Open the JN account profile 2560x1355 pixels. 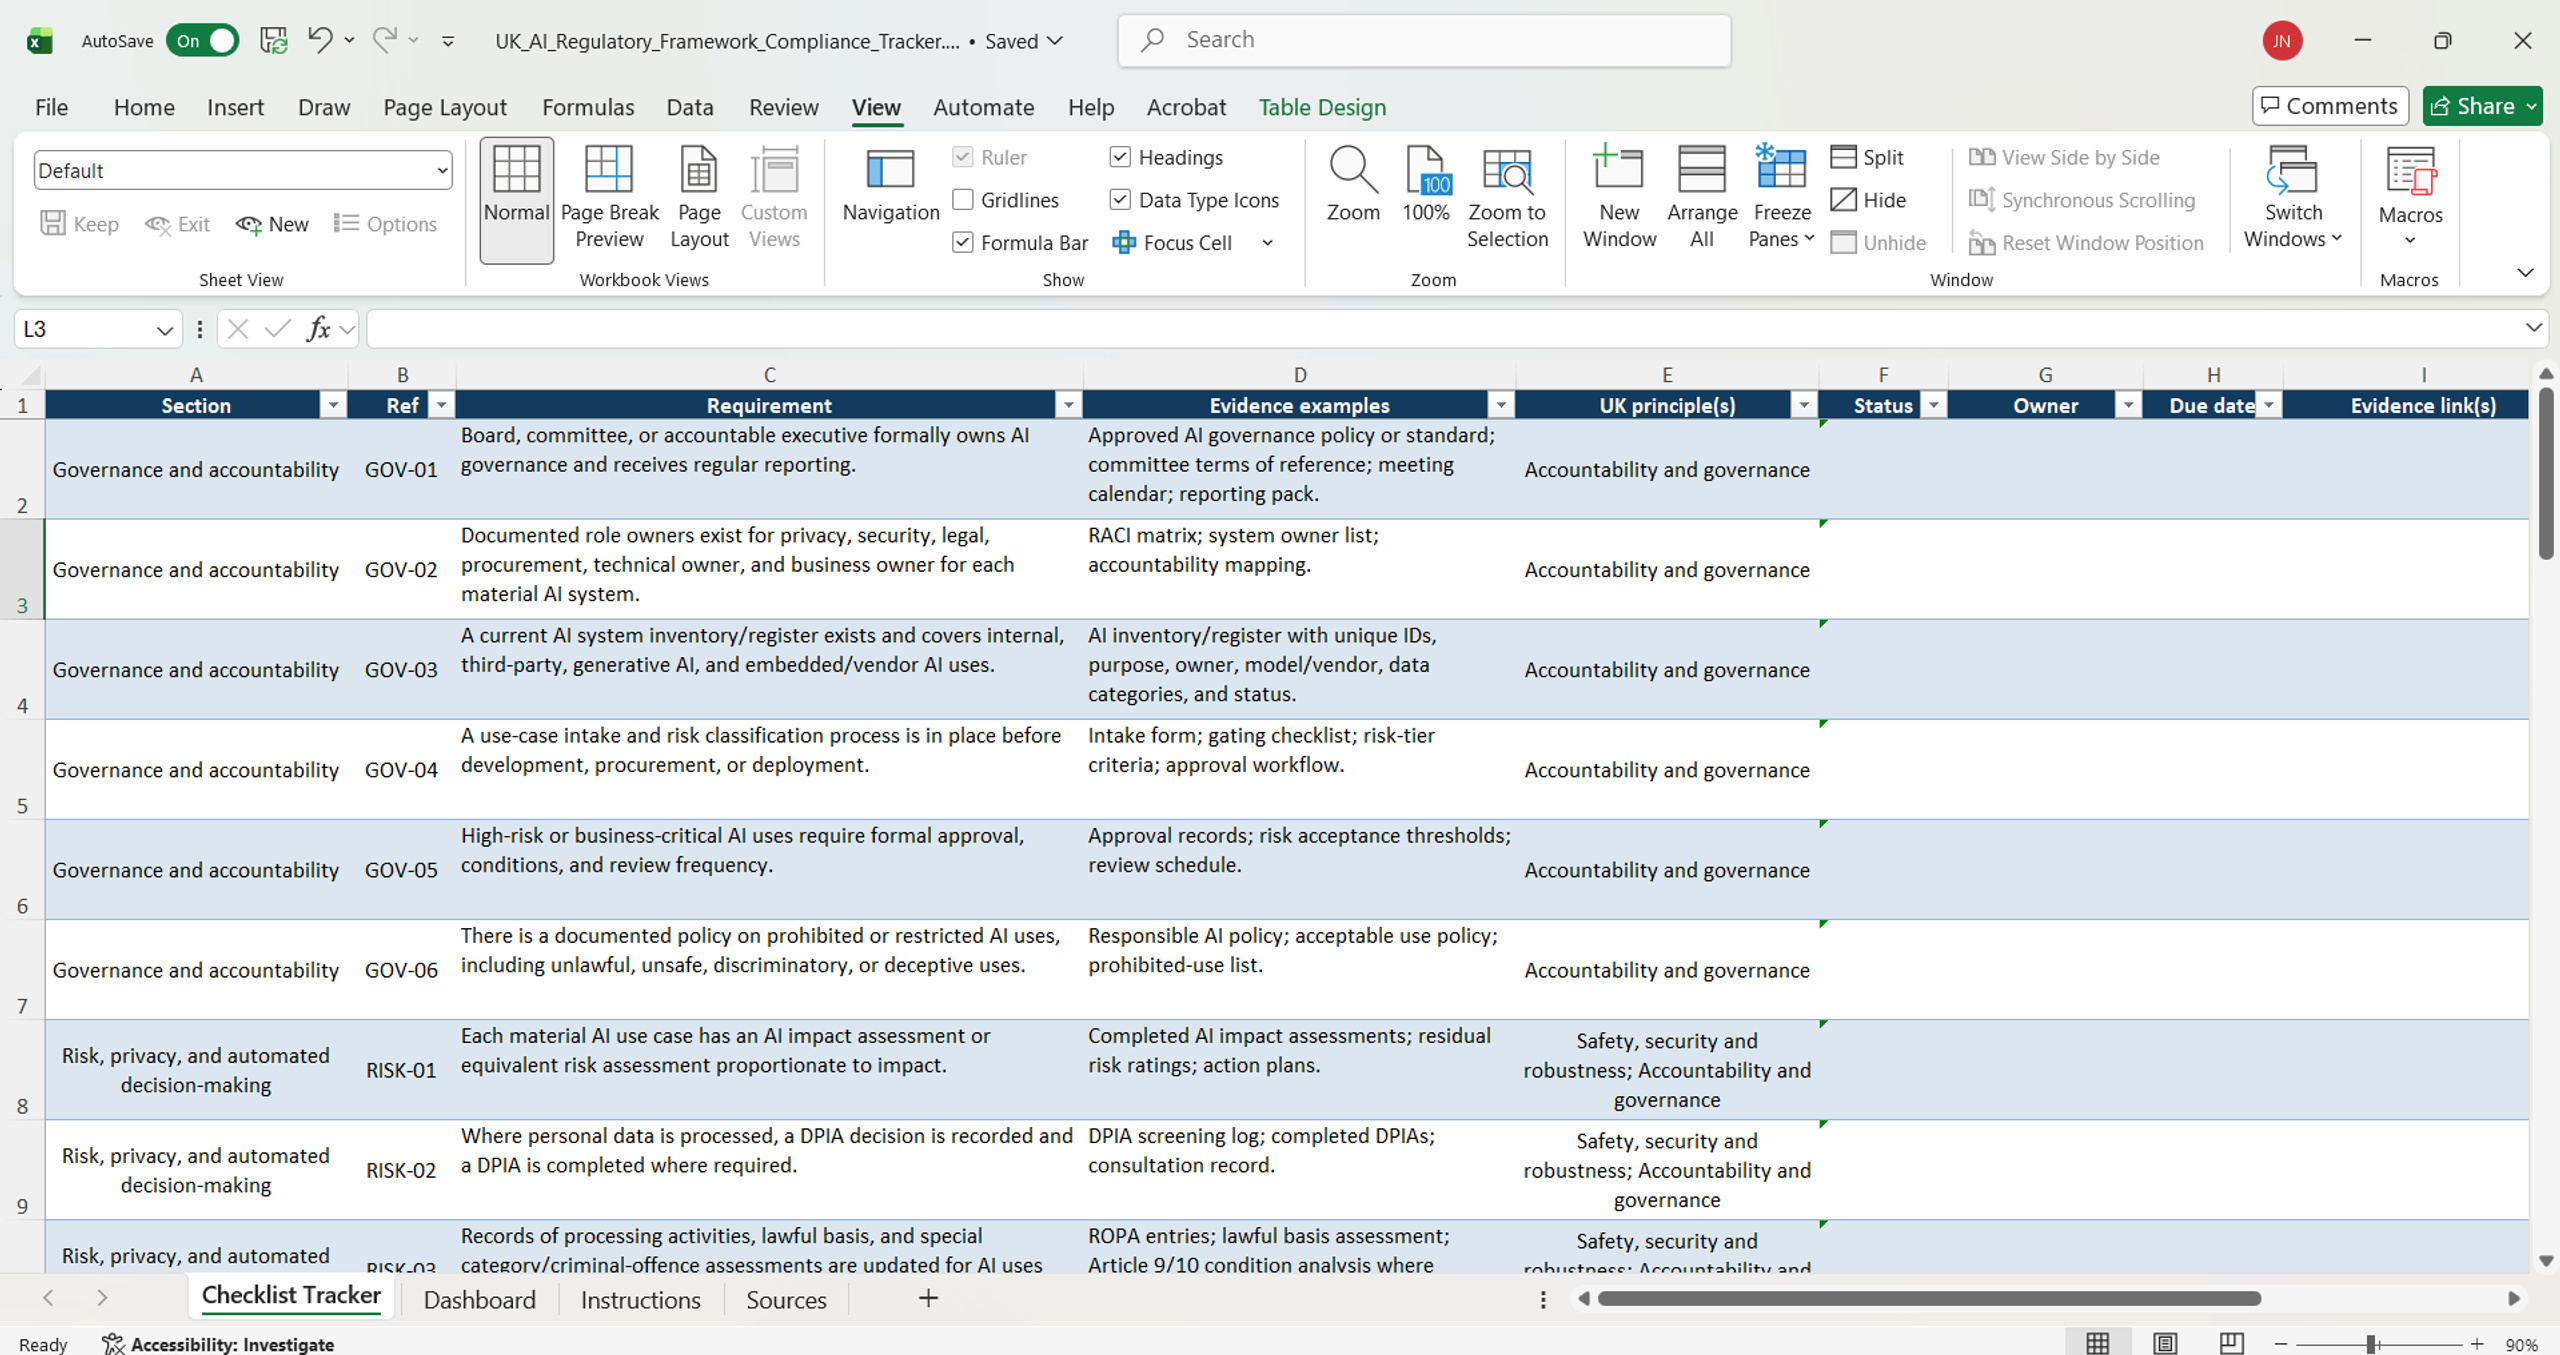pyautogui.click(x=2282, y=40)
